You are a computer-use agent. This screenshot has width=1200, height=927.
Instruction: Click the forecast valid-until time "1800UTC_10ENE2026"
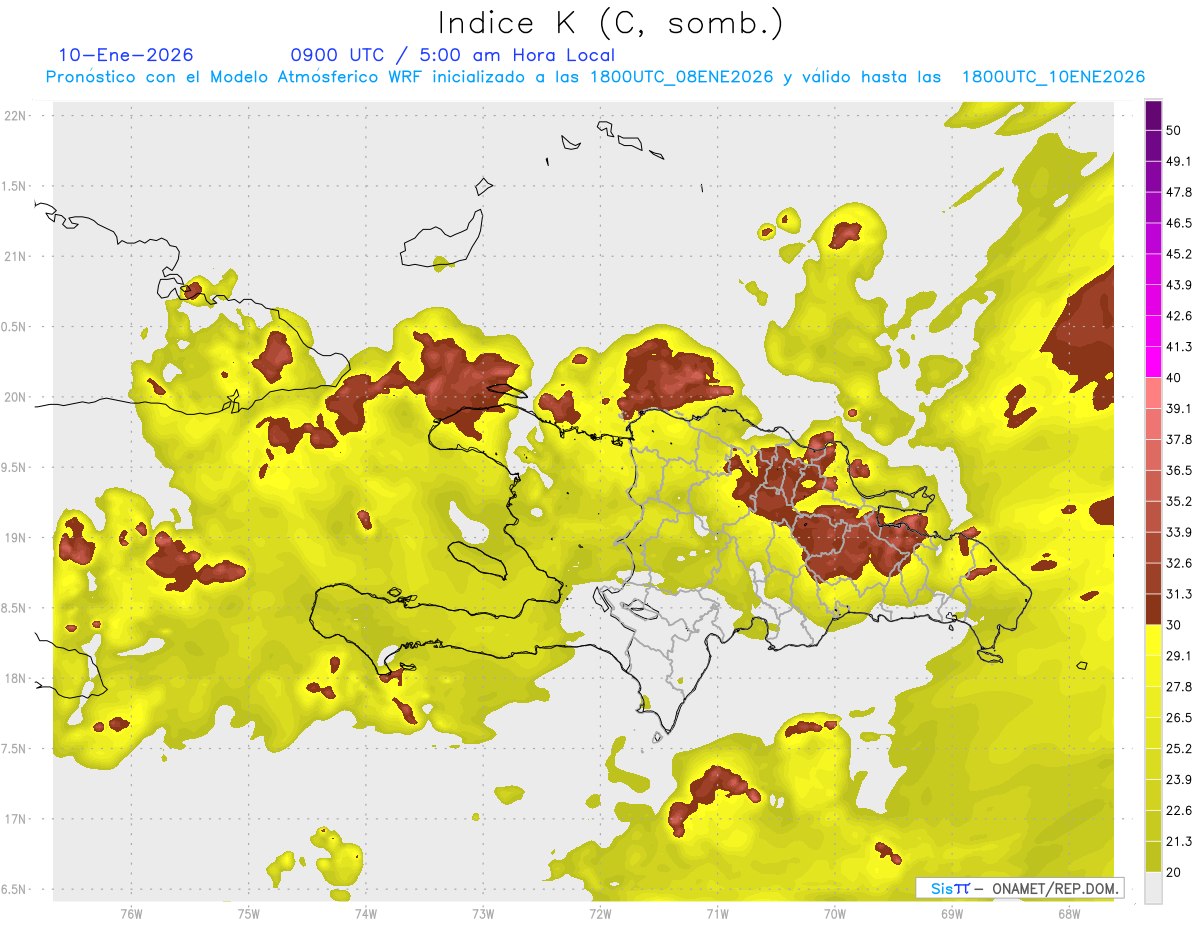point(1053,77)
